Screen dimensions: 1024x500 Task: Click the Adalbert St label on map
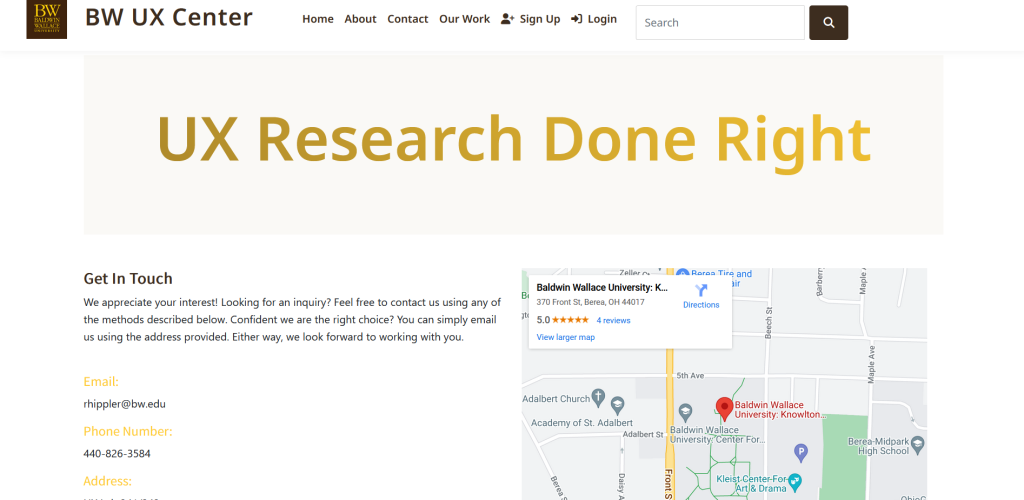tap(643, 434)
